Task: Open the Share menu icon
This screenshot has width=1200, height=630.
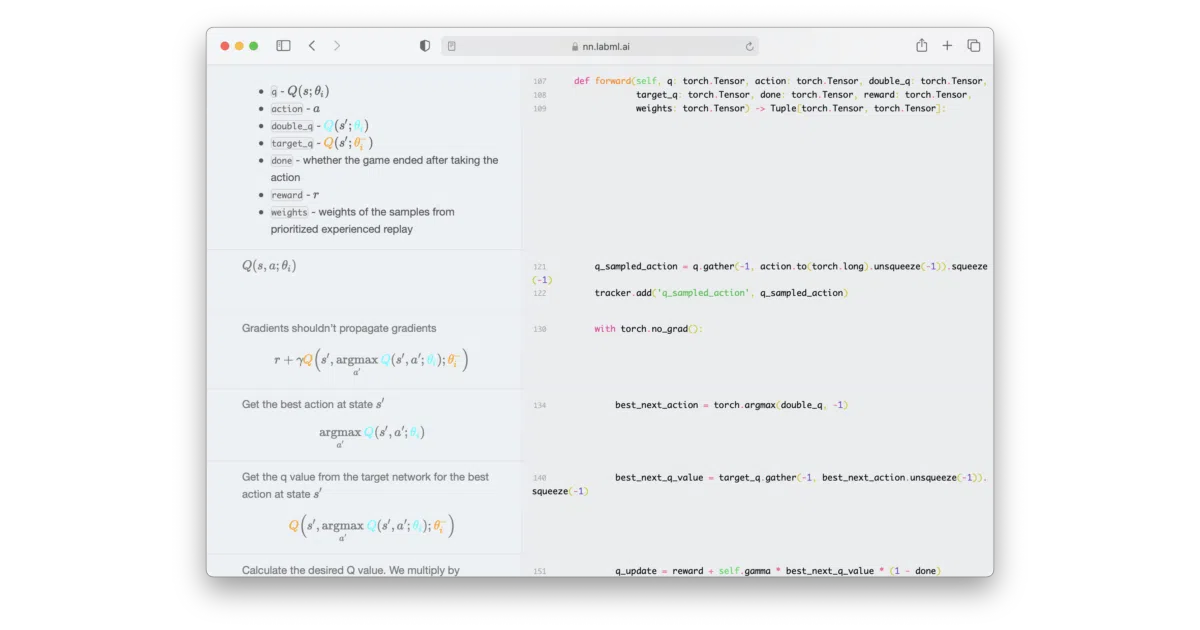Action: pyautogui.click(x=922, y=45)
